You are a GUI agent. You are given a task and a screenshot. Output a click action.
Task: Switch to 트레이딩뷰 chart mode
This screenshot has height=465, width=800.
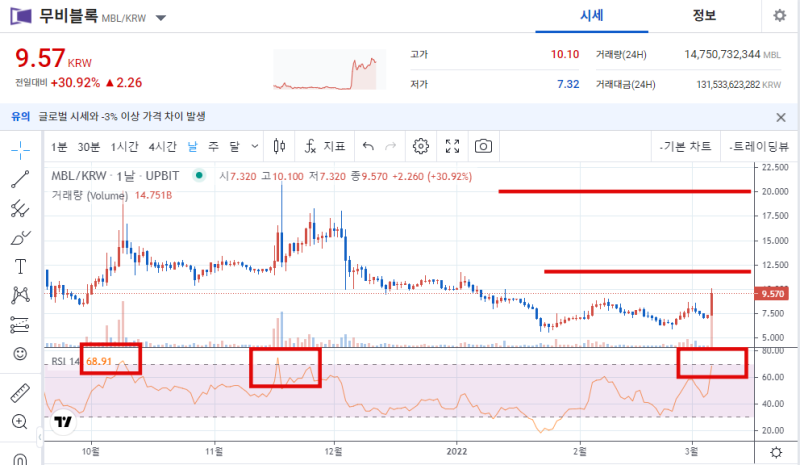pyautogui.click(x=759, y=147)
